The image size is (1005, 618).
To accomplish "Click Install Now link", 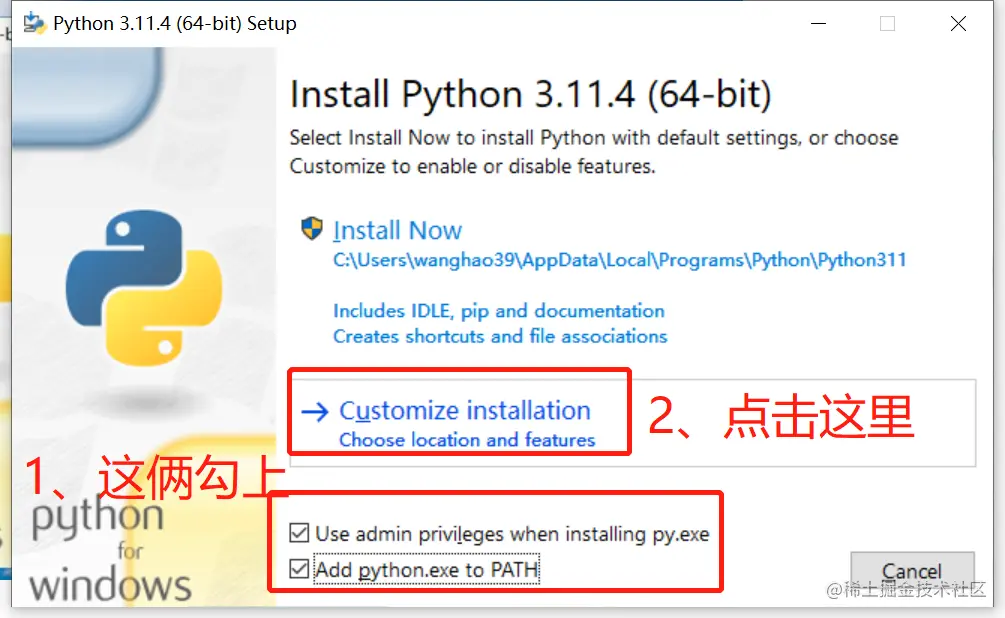I will (397, 230).
